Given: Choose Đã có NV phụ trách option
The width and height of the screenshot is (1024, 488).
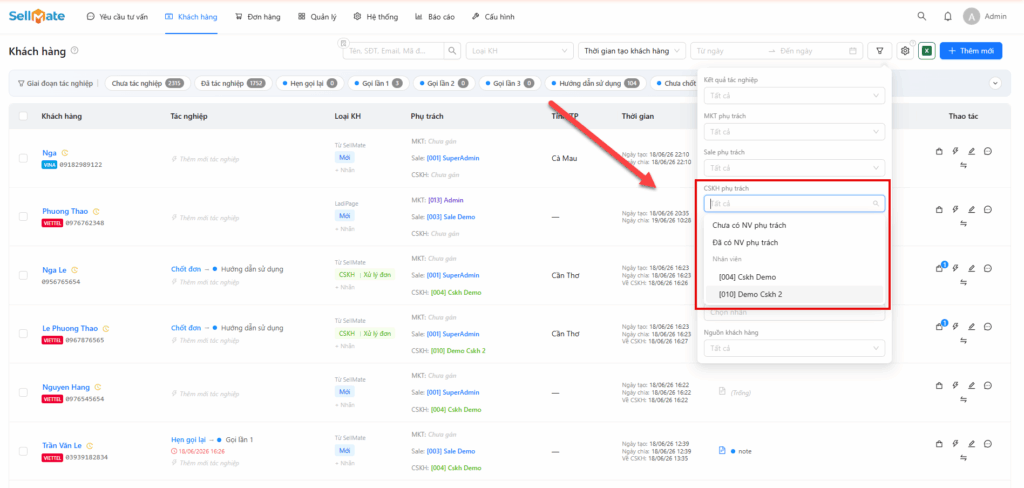Looking at the screenshot, I should 794,242.
